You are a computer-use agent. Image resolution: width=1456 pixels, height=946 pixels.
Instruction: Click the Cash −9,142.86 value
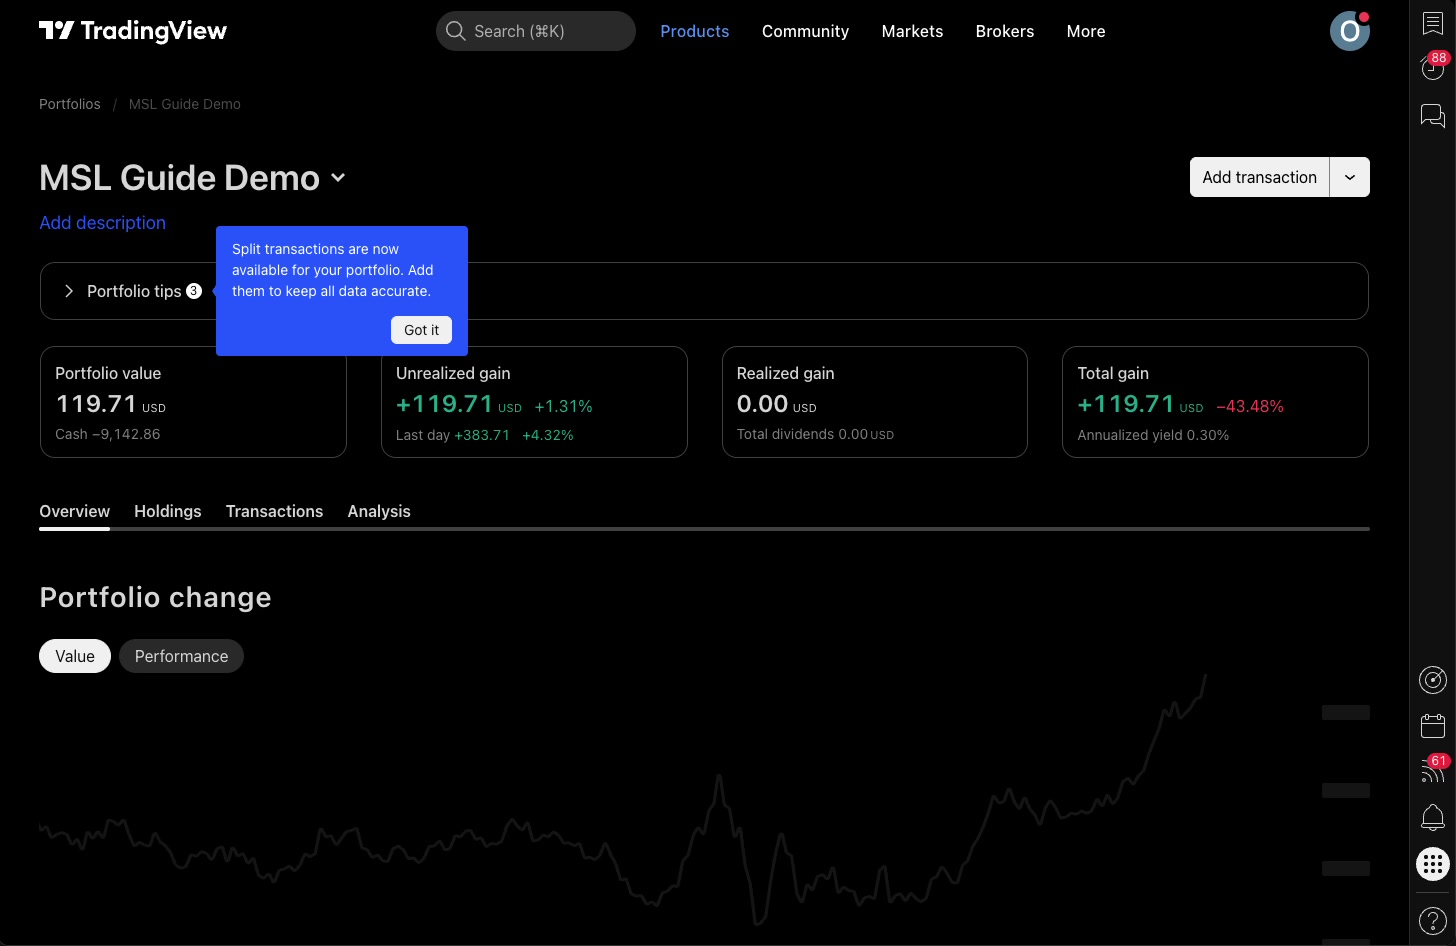[108, 434]
